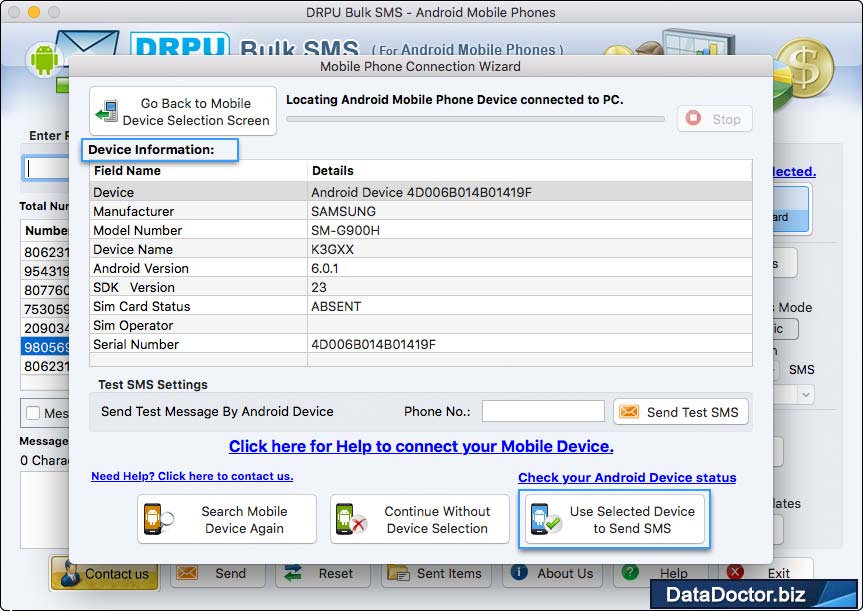Screen dimensions: 863x611
Task: Select the Model Number value SM-G900H
Action: 345,230
